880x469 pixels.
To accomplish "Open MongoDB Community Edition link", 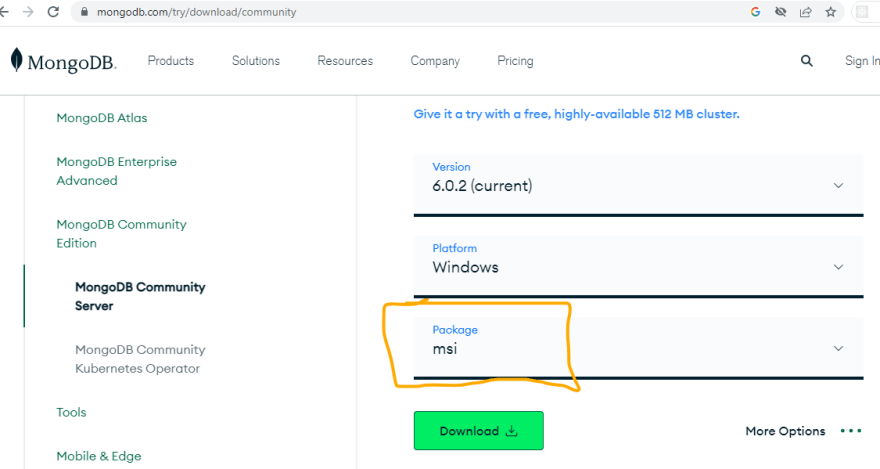I will 121,233.
